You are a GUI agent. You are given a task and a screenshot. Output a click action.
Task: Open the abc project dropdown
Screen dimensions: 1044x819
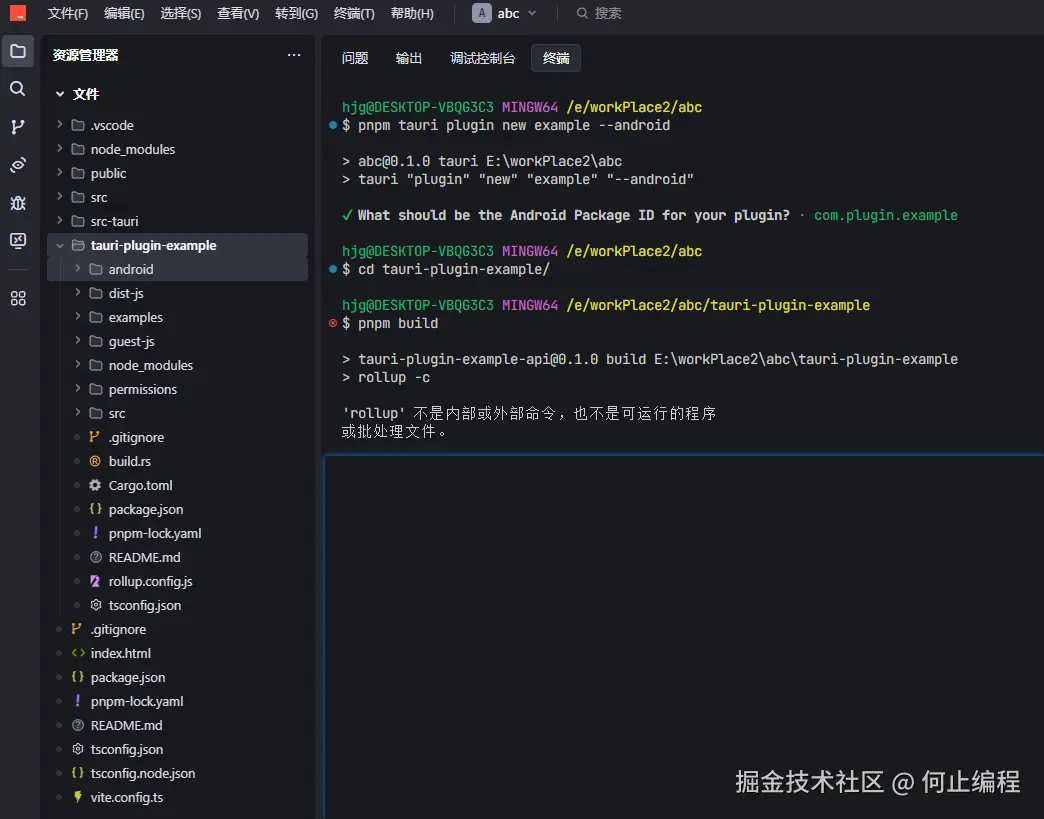(504, 13)
